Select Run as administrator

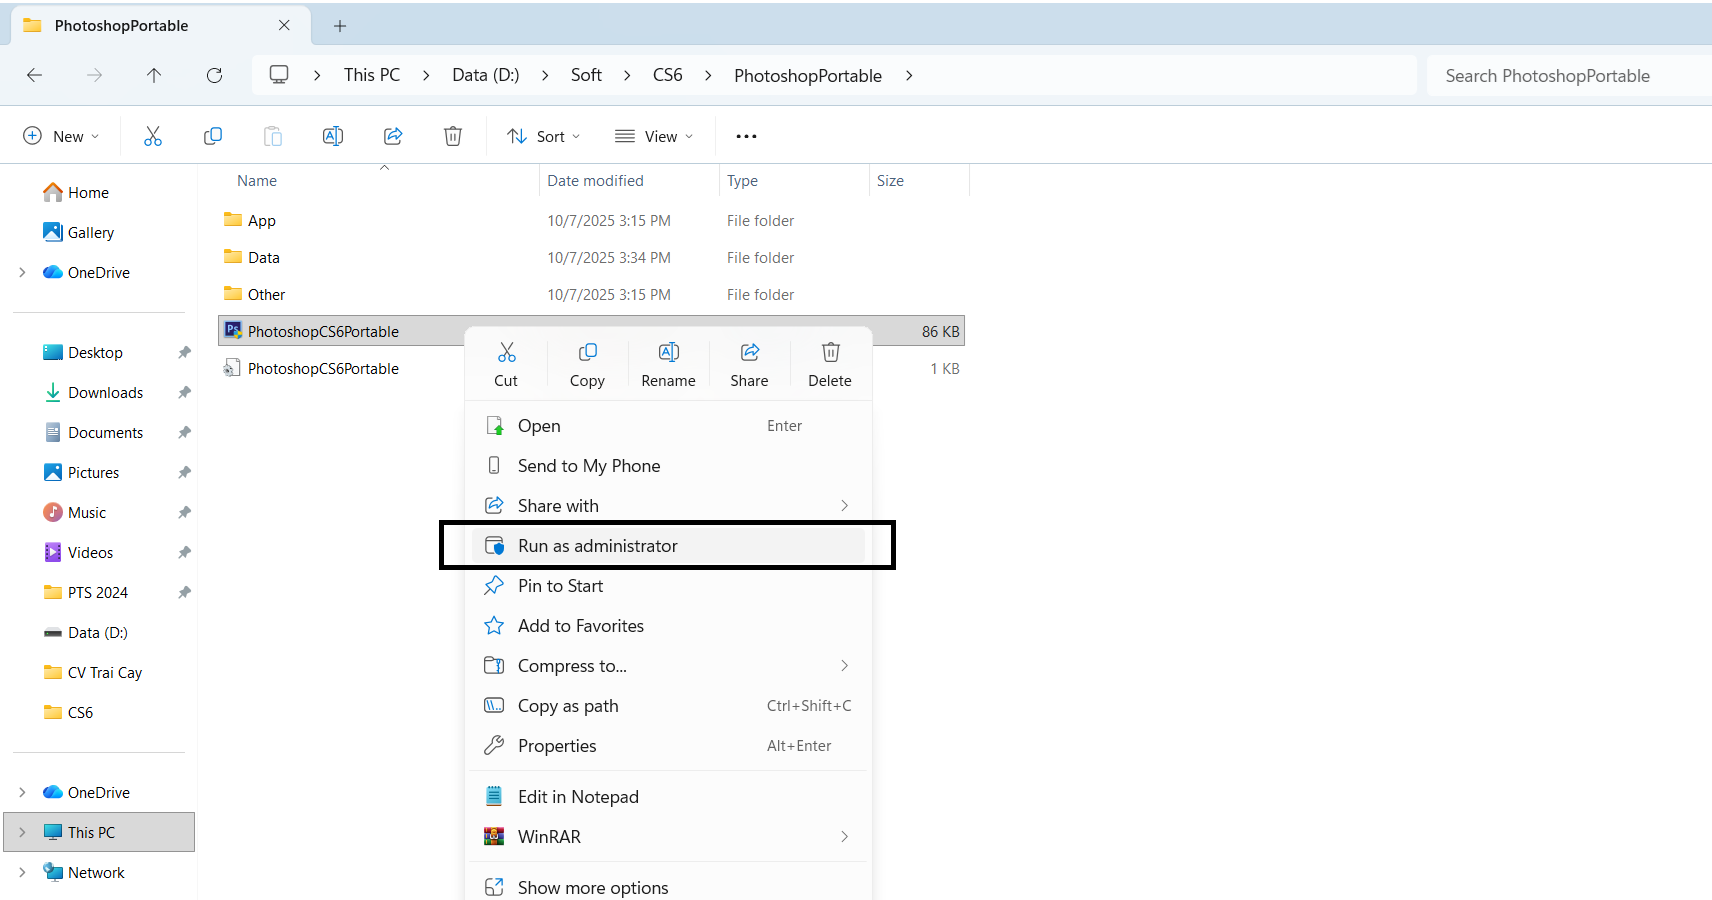click(597, 546)
